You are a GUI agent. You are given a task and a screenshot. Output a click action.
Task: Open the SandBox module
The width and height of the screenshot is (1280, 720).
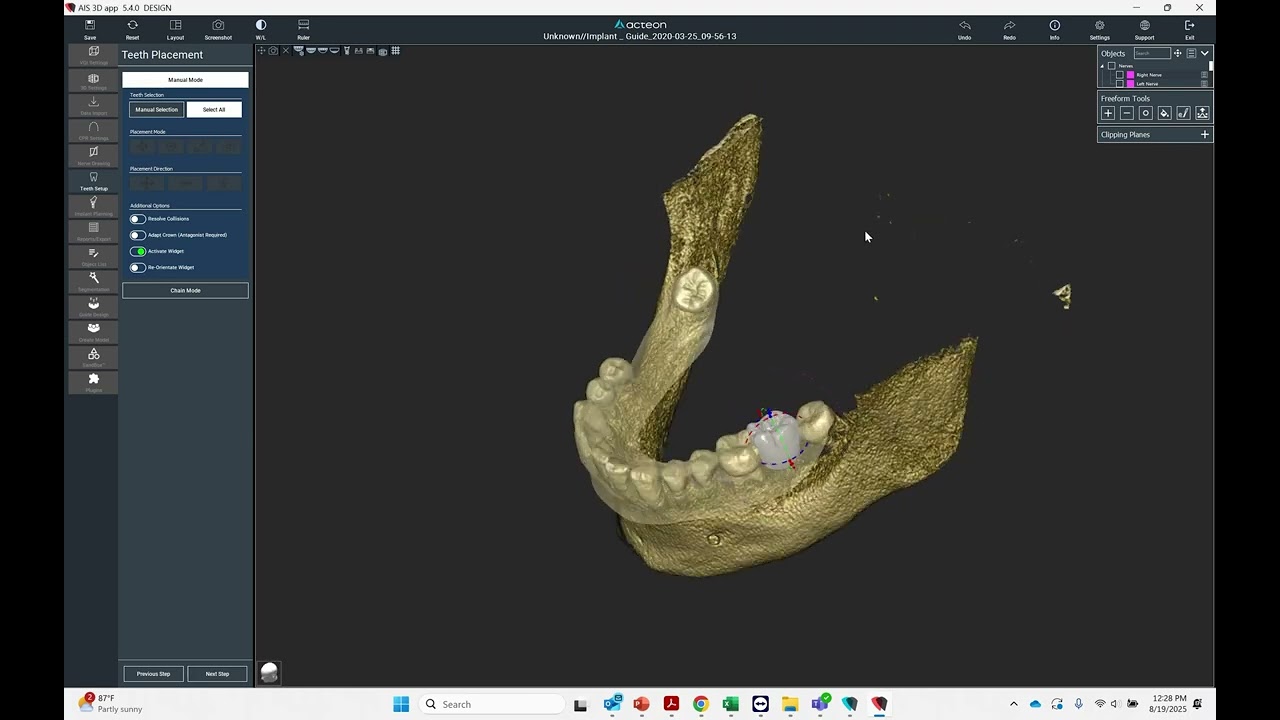[94, 357]
